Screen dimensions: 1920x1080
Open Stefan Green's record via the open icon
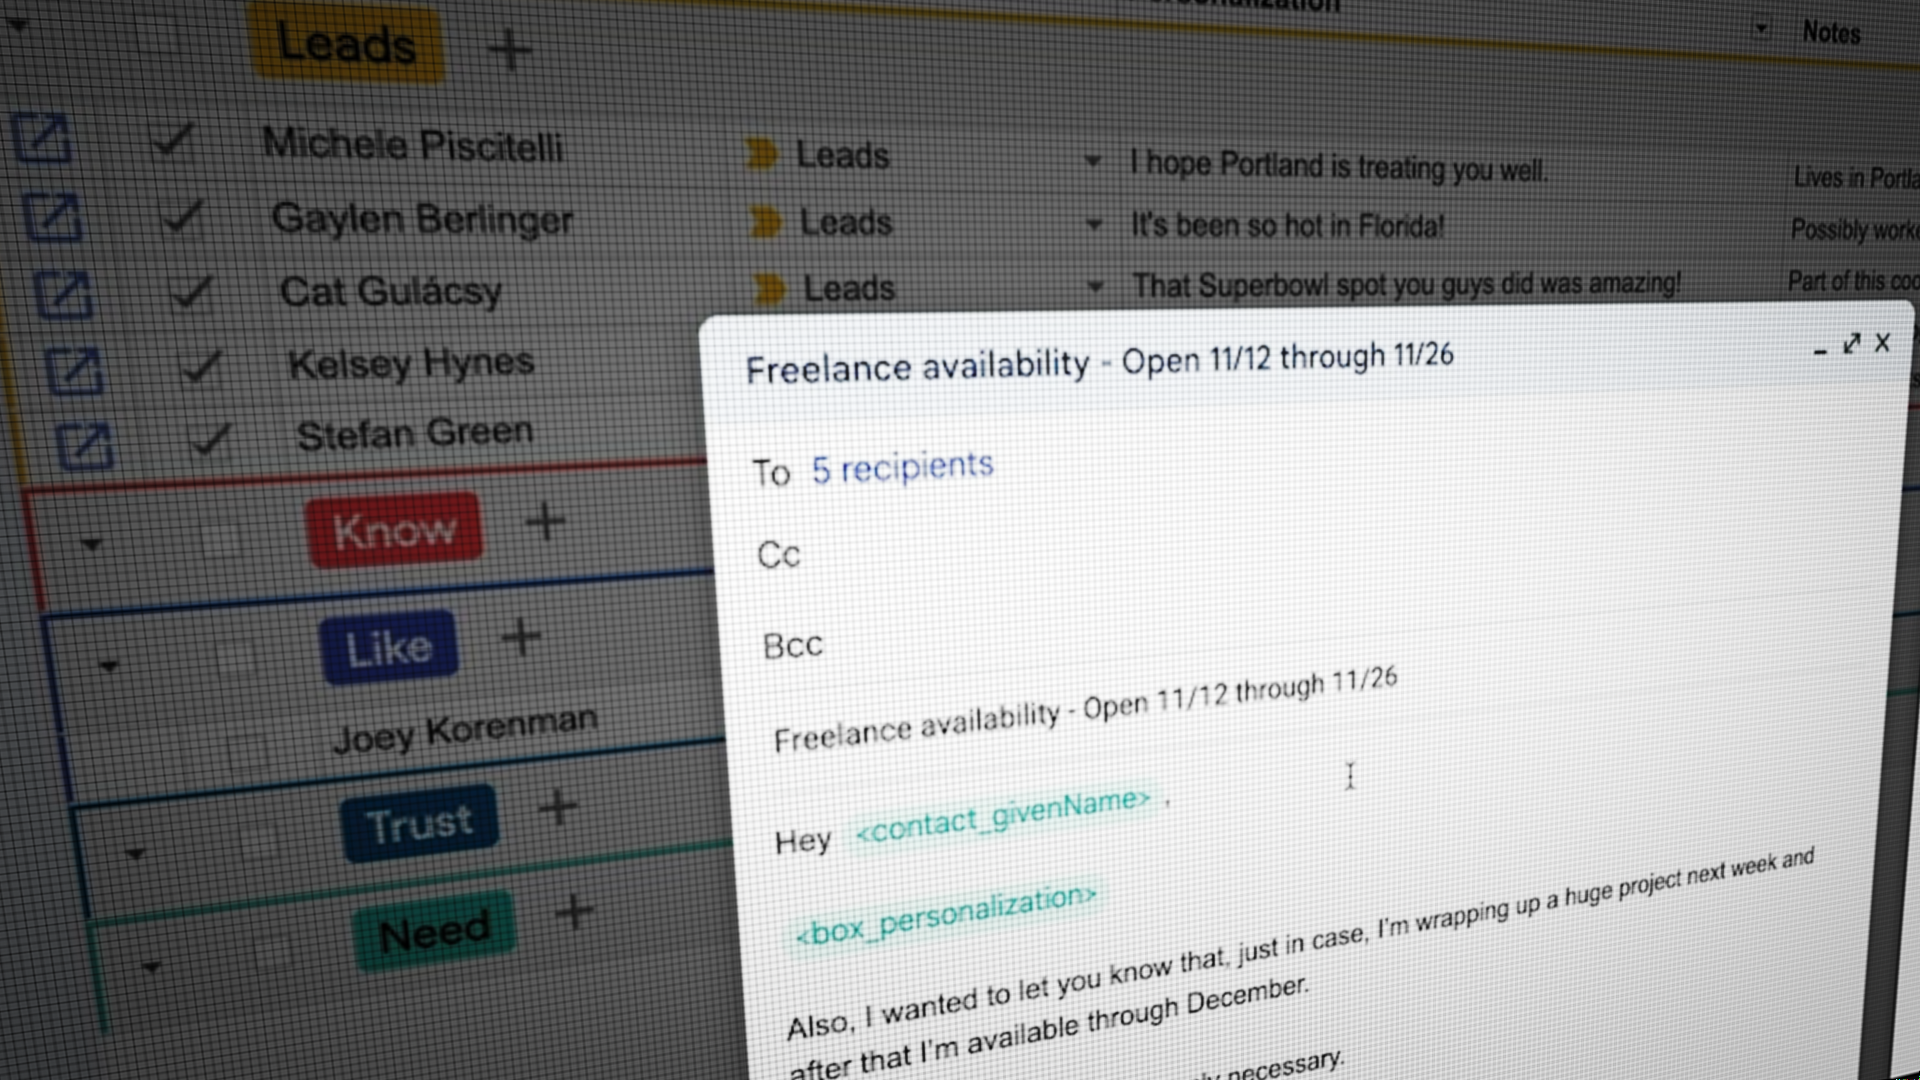pos(85,446)
